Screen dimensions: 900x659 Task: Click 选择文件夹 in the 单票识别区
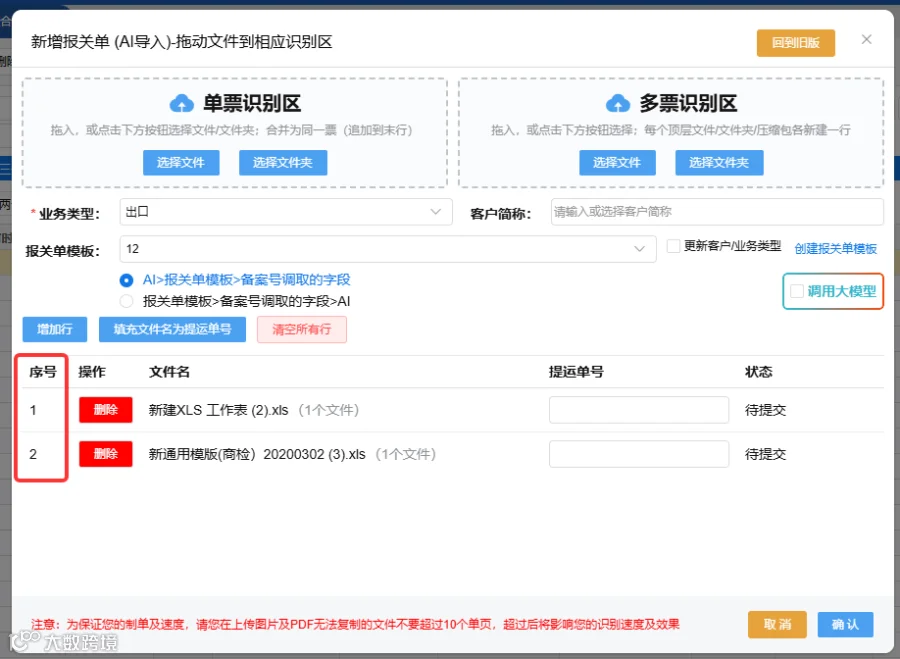[x=283, y=162]
